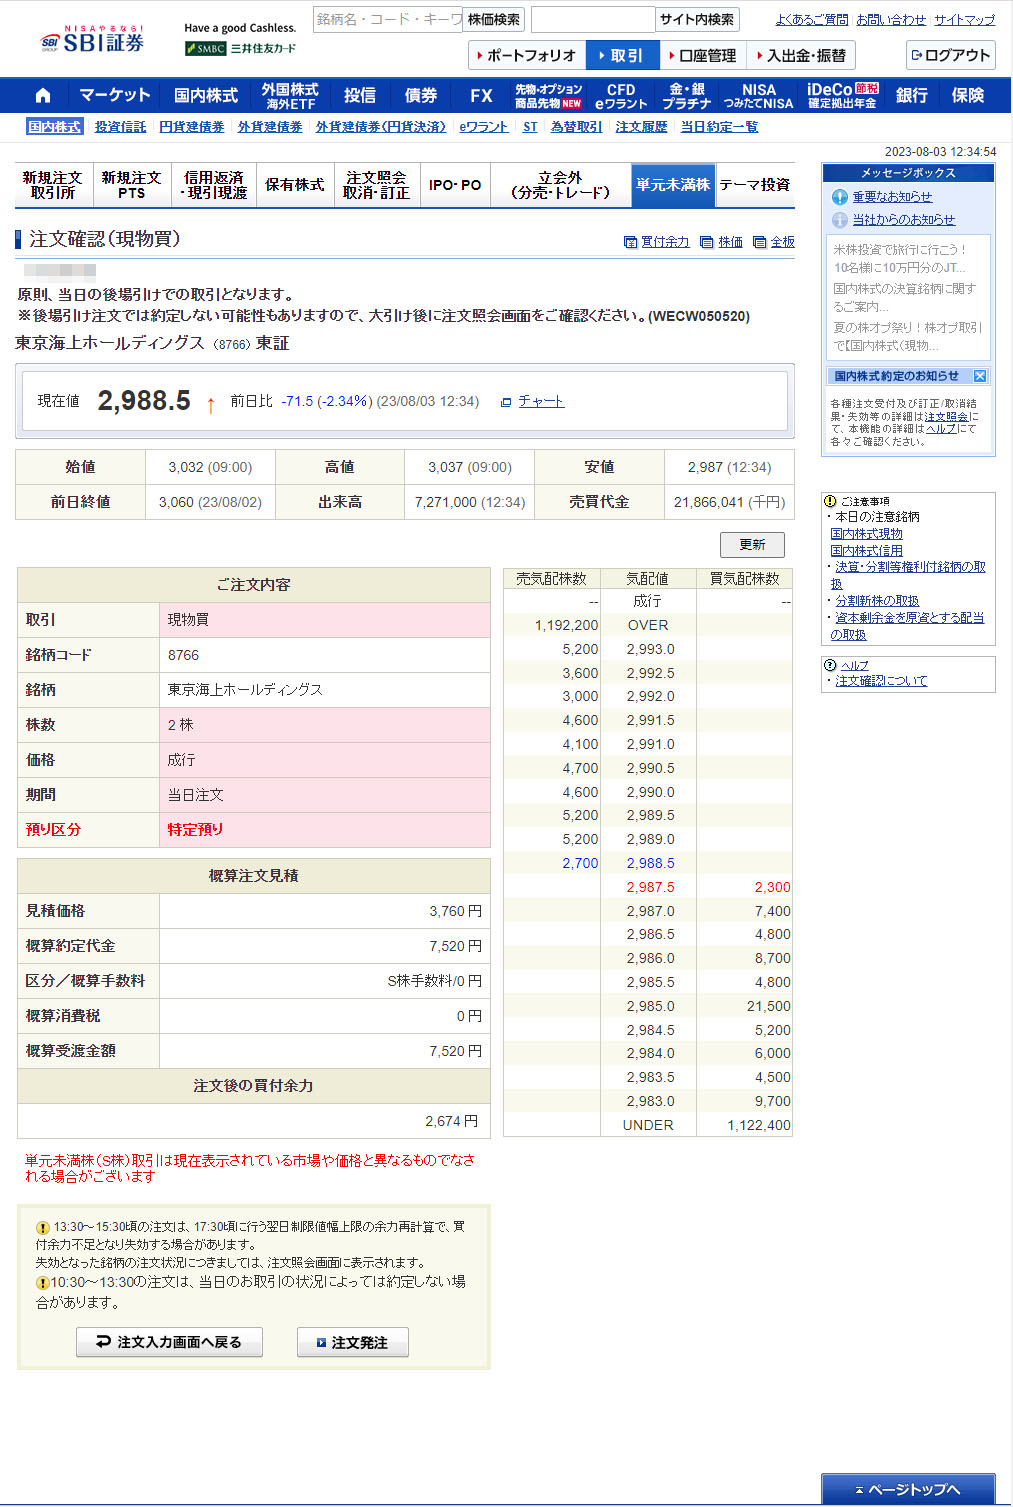Click the stock name search input field
1013x1507 pixels.
point(388,20)
